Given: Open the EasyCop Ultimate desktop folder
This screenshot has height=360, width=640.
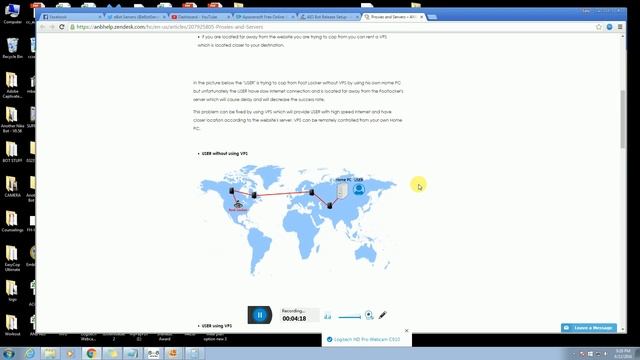Looking at the screenshot, I should [12, 258].
